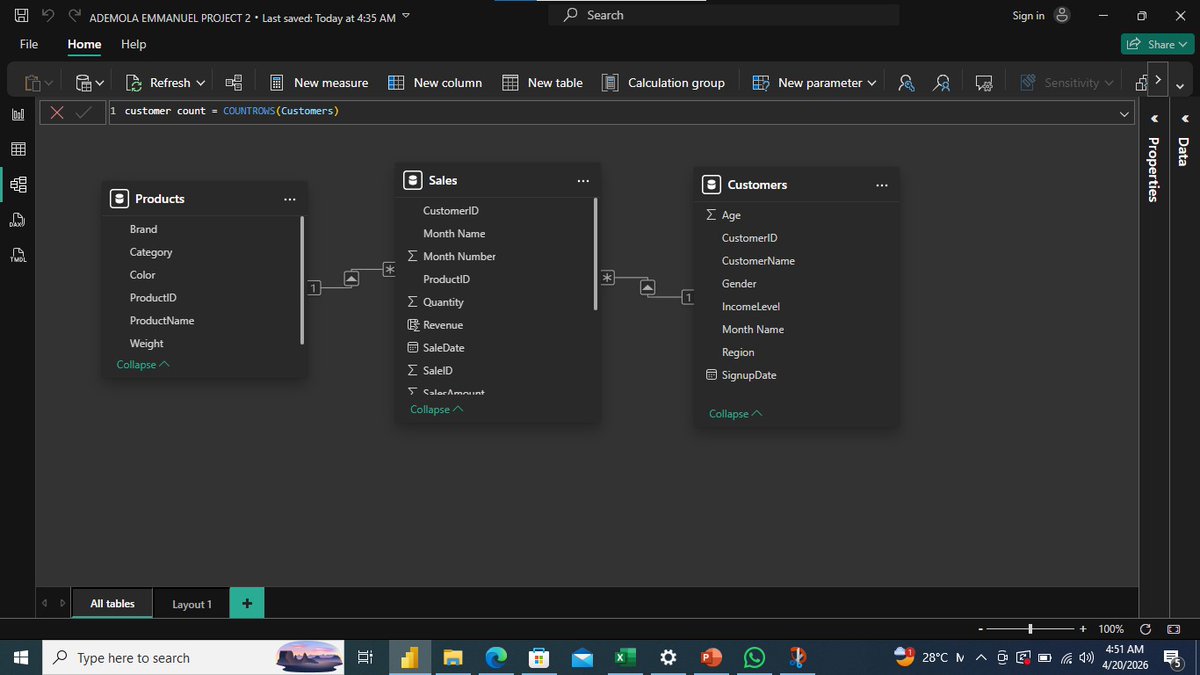The image size is (1200, 675).
Task: Open the File menu
Action: [29, 44]
